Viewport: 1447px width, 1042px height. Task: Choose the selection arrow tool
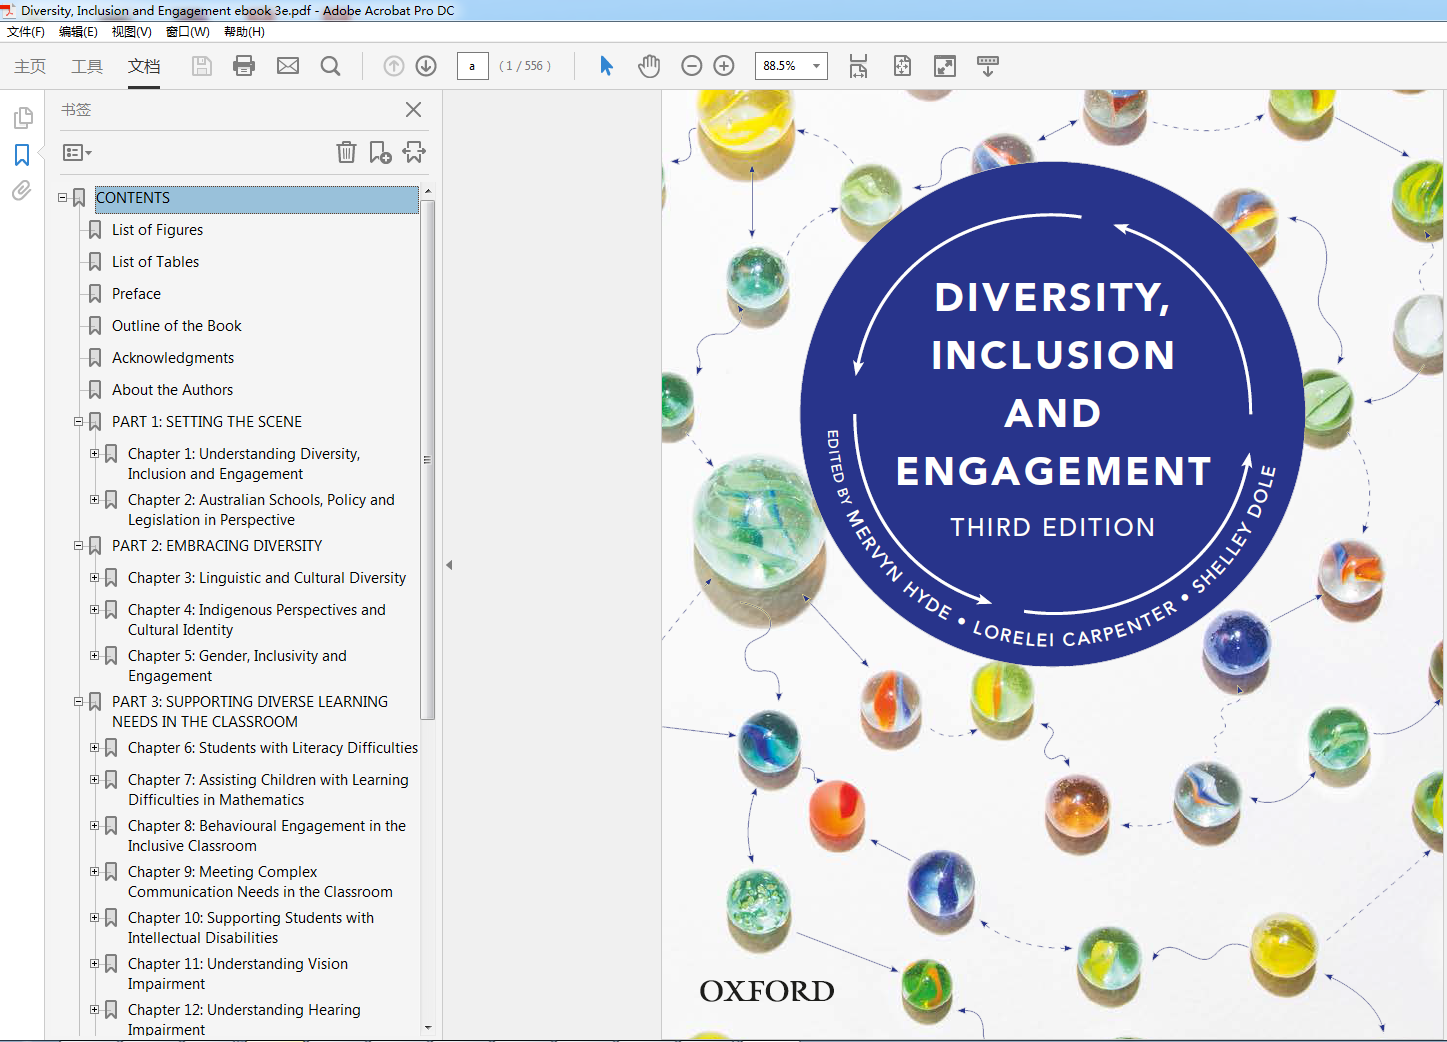coord(606,66)
